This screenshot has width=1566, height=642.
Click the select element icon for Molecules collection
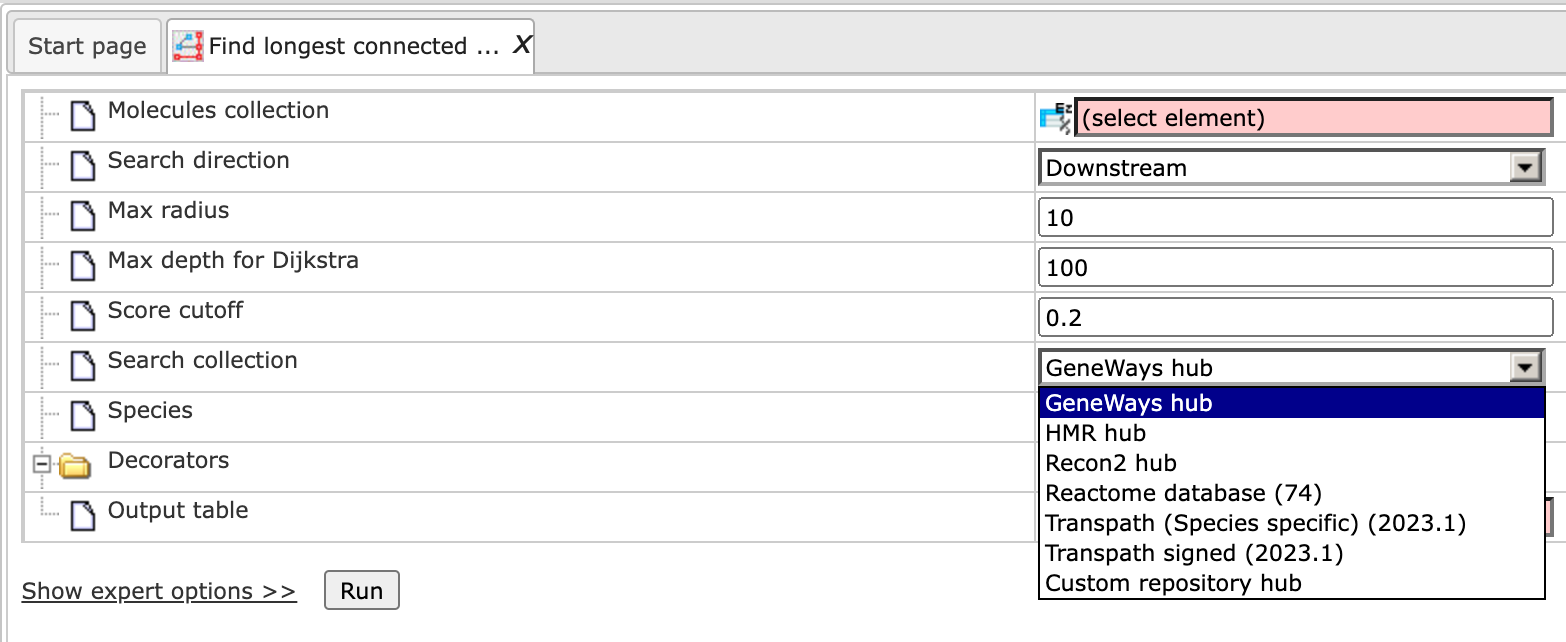(1055, 118)
